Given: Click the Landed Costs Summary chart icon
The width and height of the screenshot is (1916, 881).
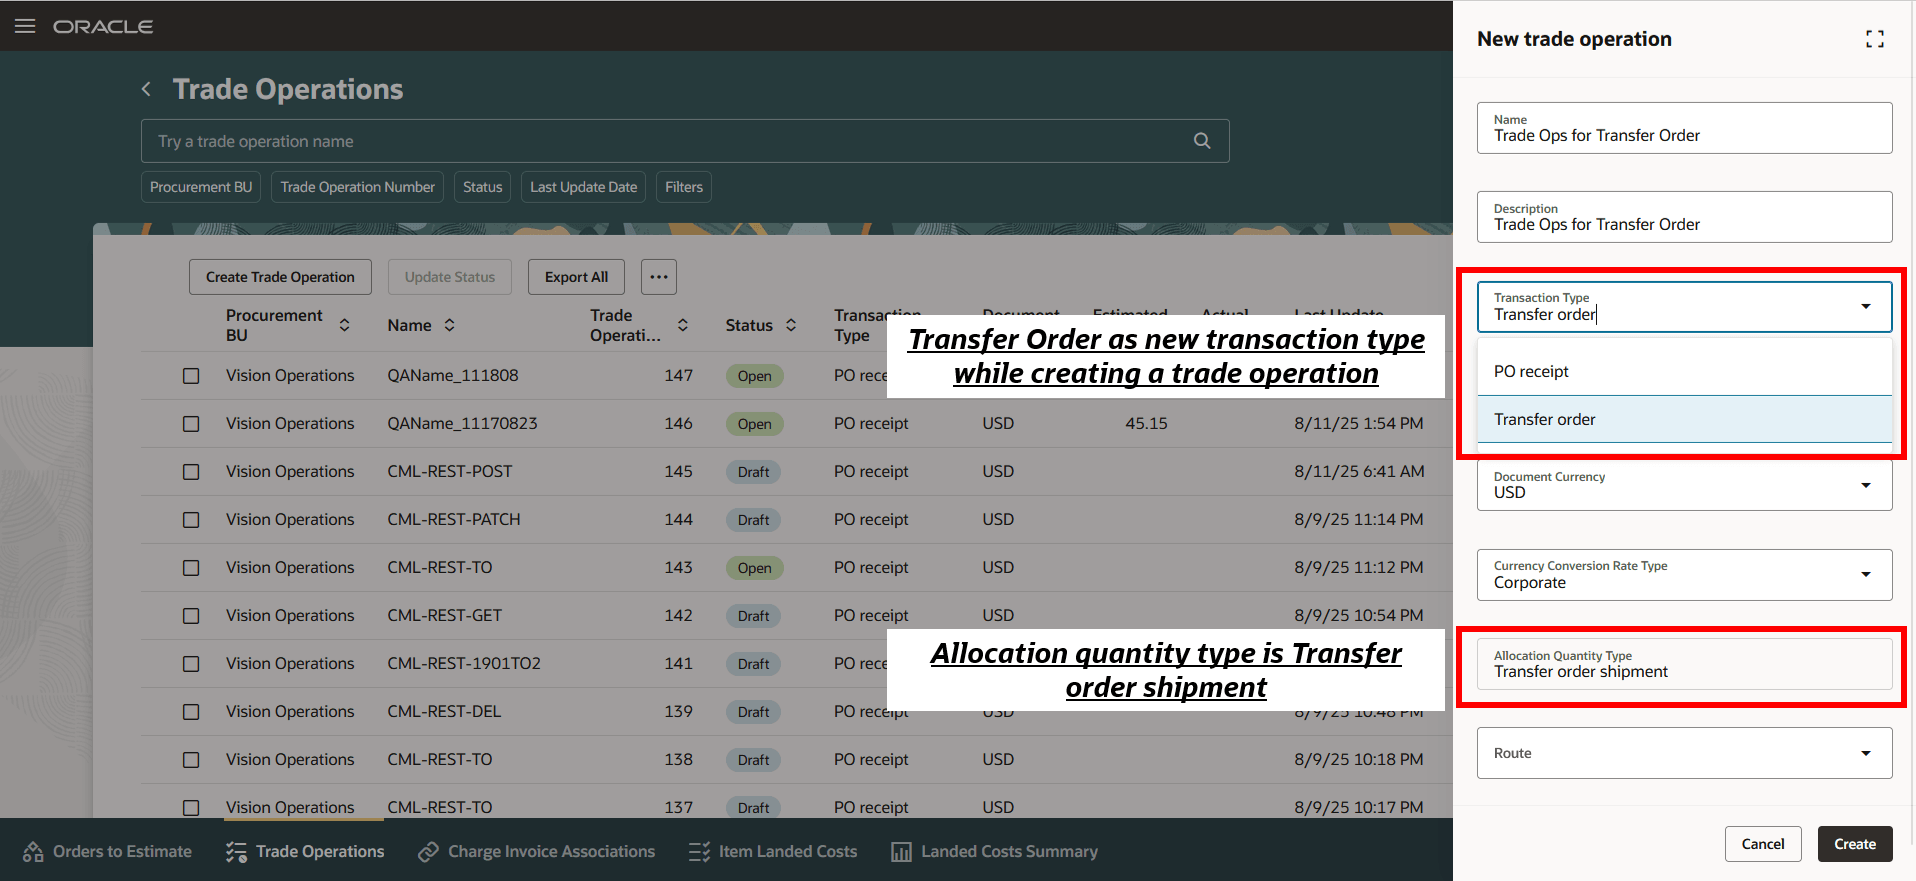Looking at the screenshot, I should click(x=901, y=852).
